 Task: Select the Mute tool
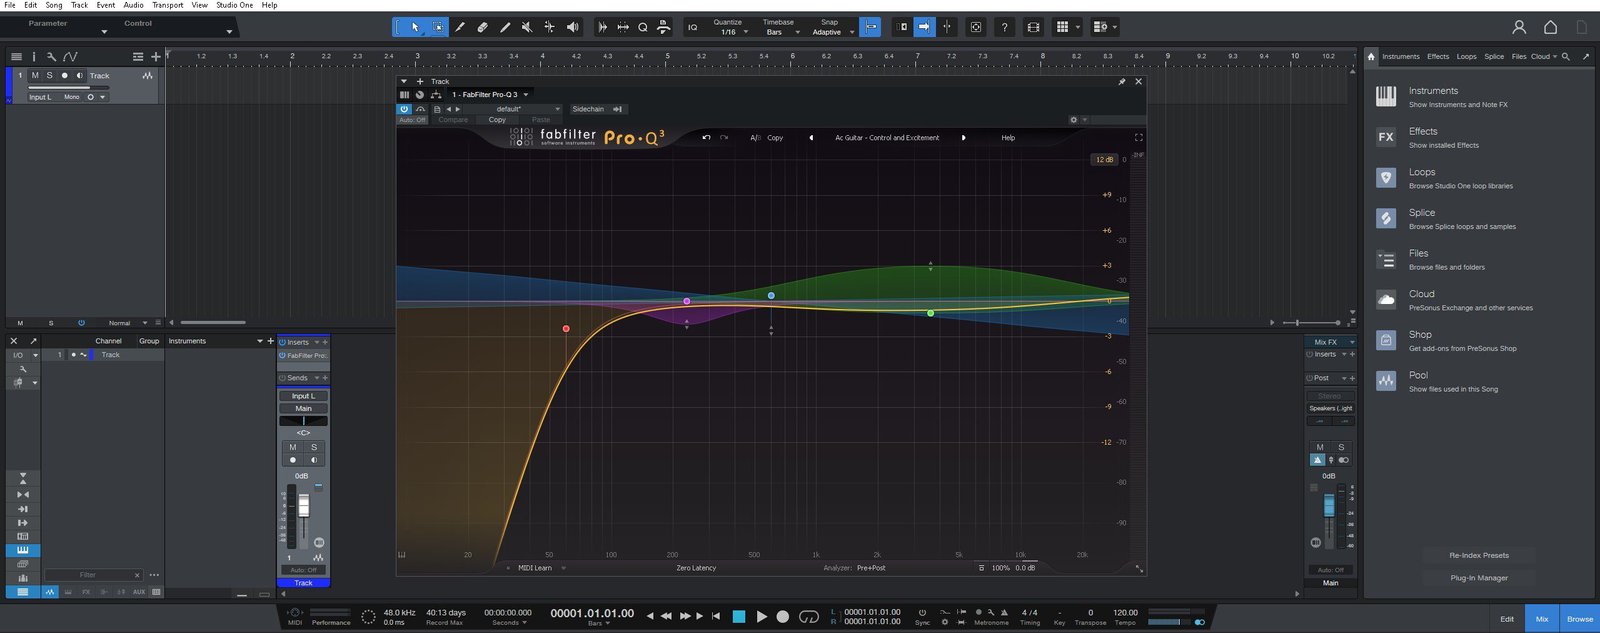(x=527, y=27)
